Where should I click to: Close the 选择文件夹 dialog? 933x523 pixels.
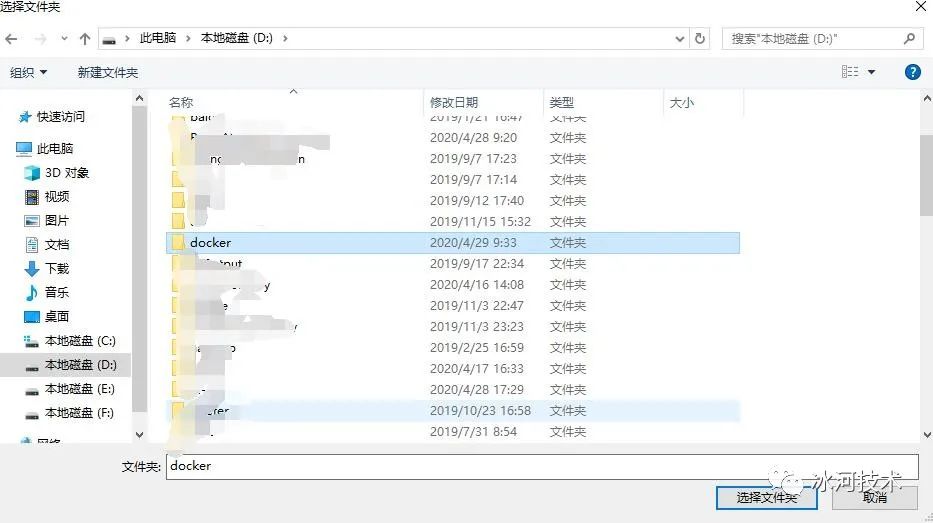click(921, 7)
